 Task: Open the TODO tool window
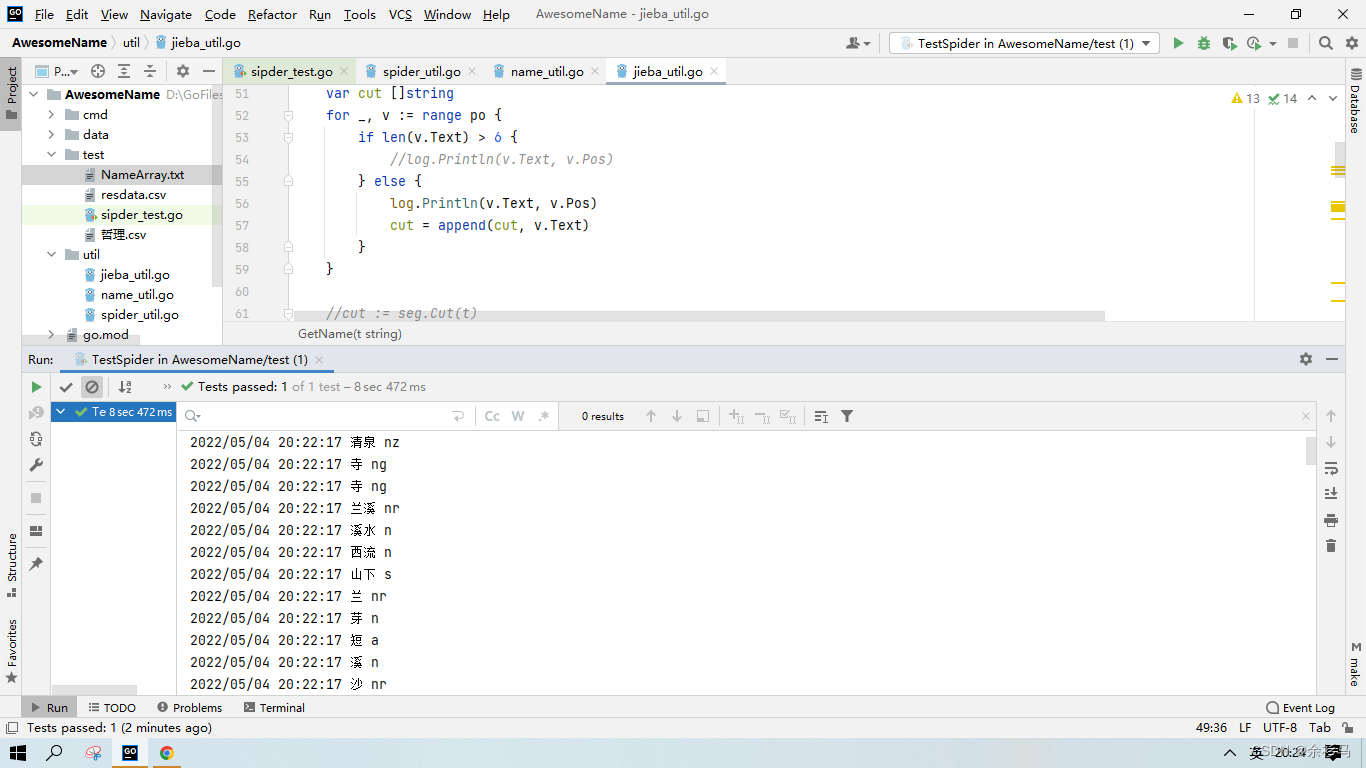[x=112, y=707]
